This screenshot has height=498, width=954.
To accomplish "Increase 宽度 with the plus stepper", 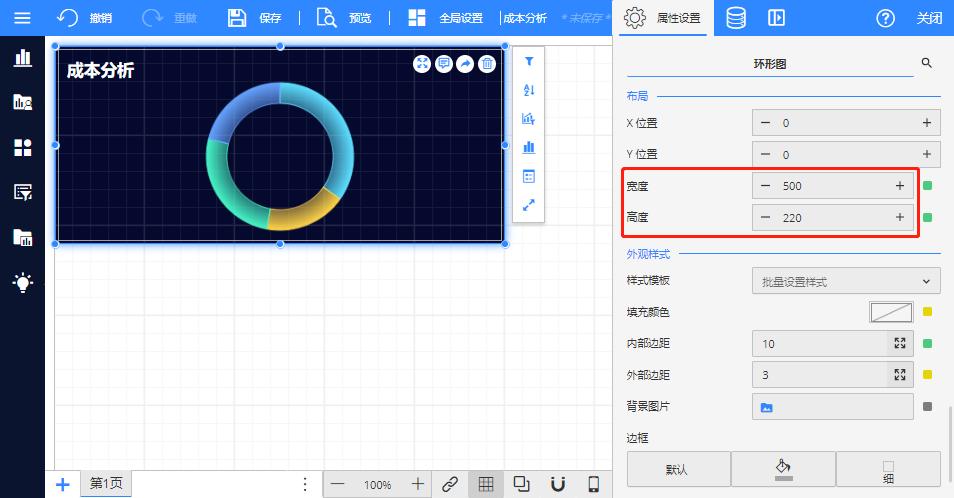I will (900, 186).
